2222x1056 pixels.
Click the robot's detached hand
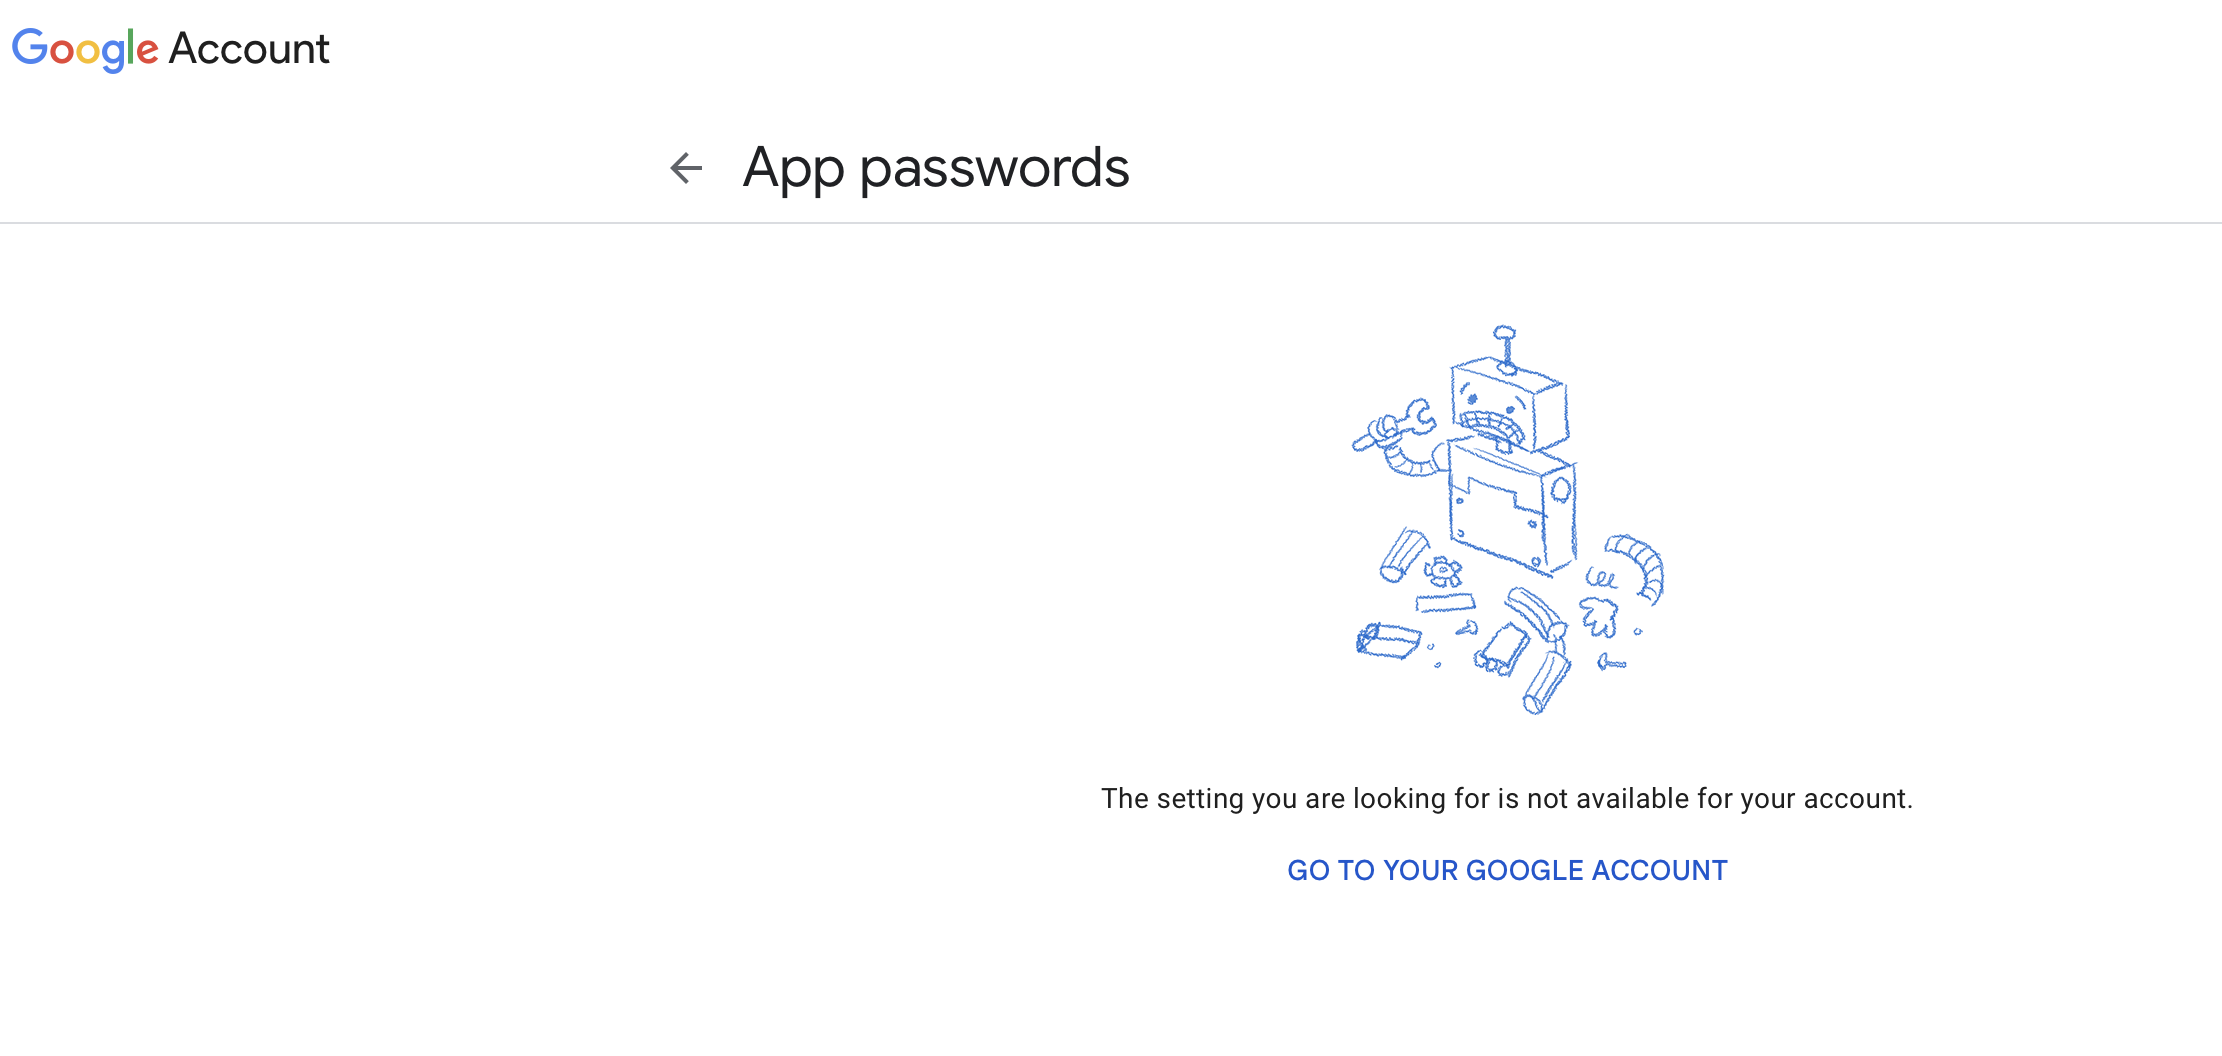click(1598, 615)
